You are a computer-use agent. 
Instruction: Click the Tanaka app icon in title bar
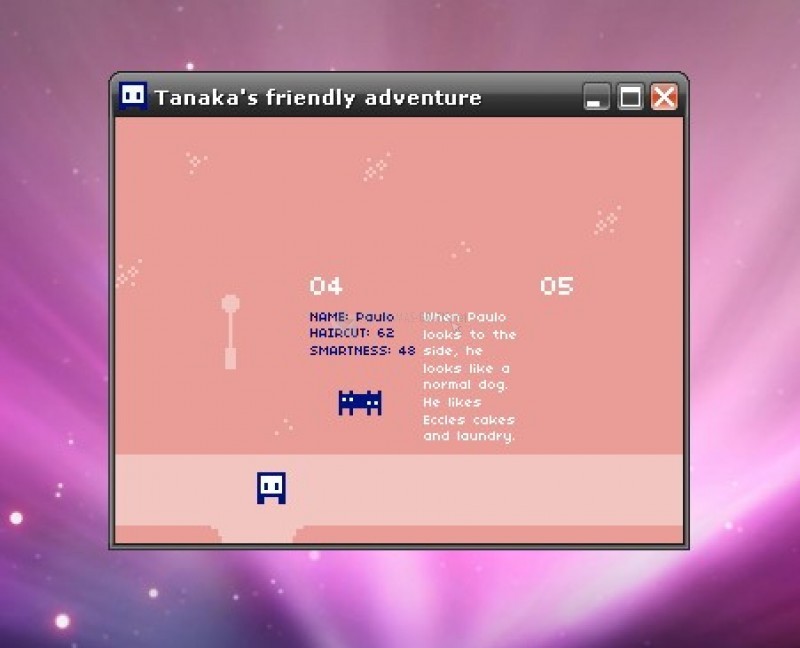tap(133, 95)
